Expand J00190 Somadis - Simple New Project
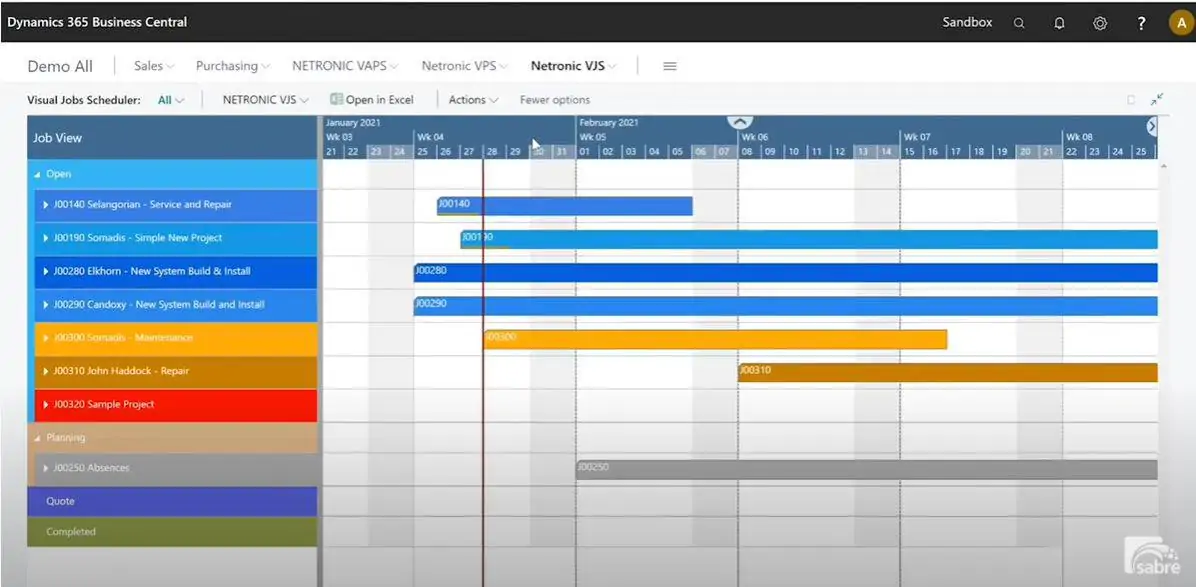The image size is (1196, 587). (47, 238)
